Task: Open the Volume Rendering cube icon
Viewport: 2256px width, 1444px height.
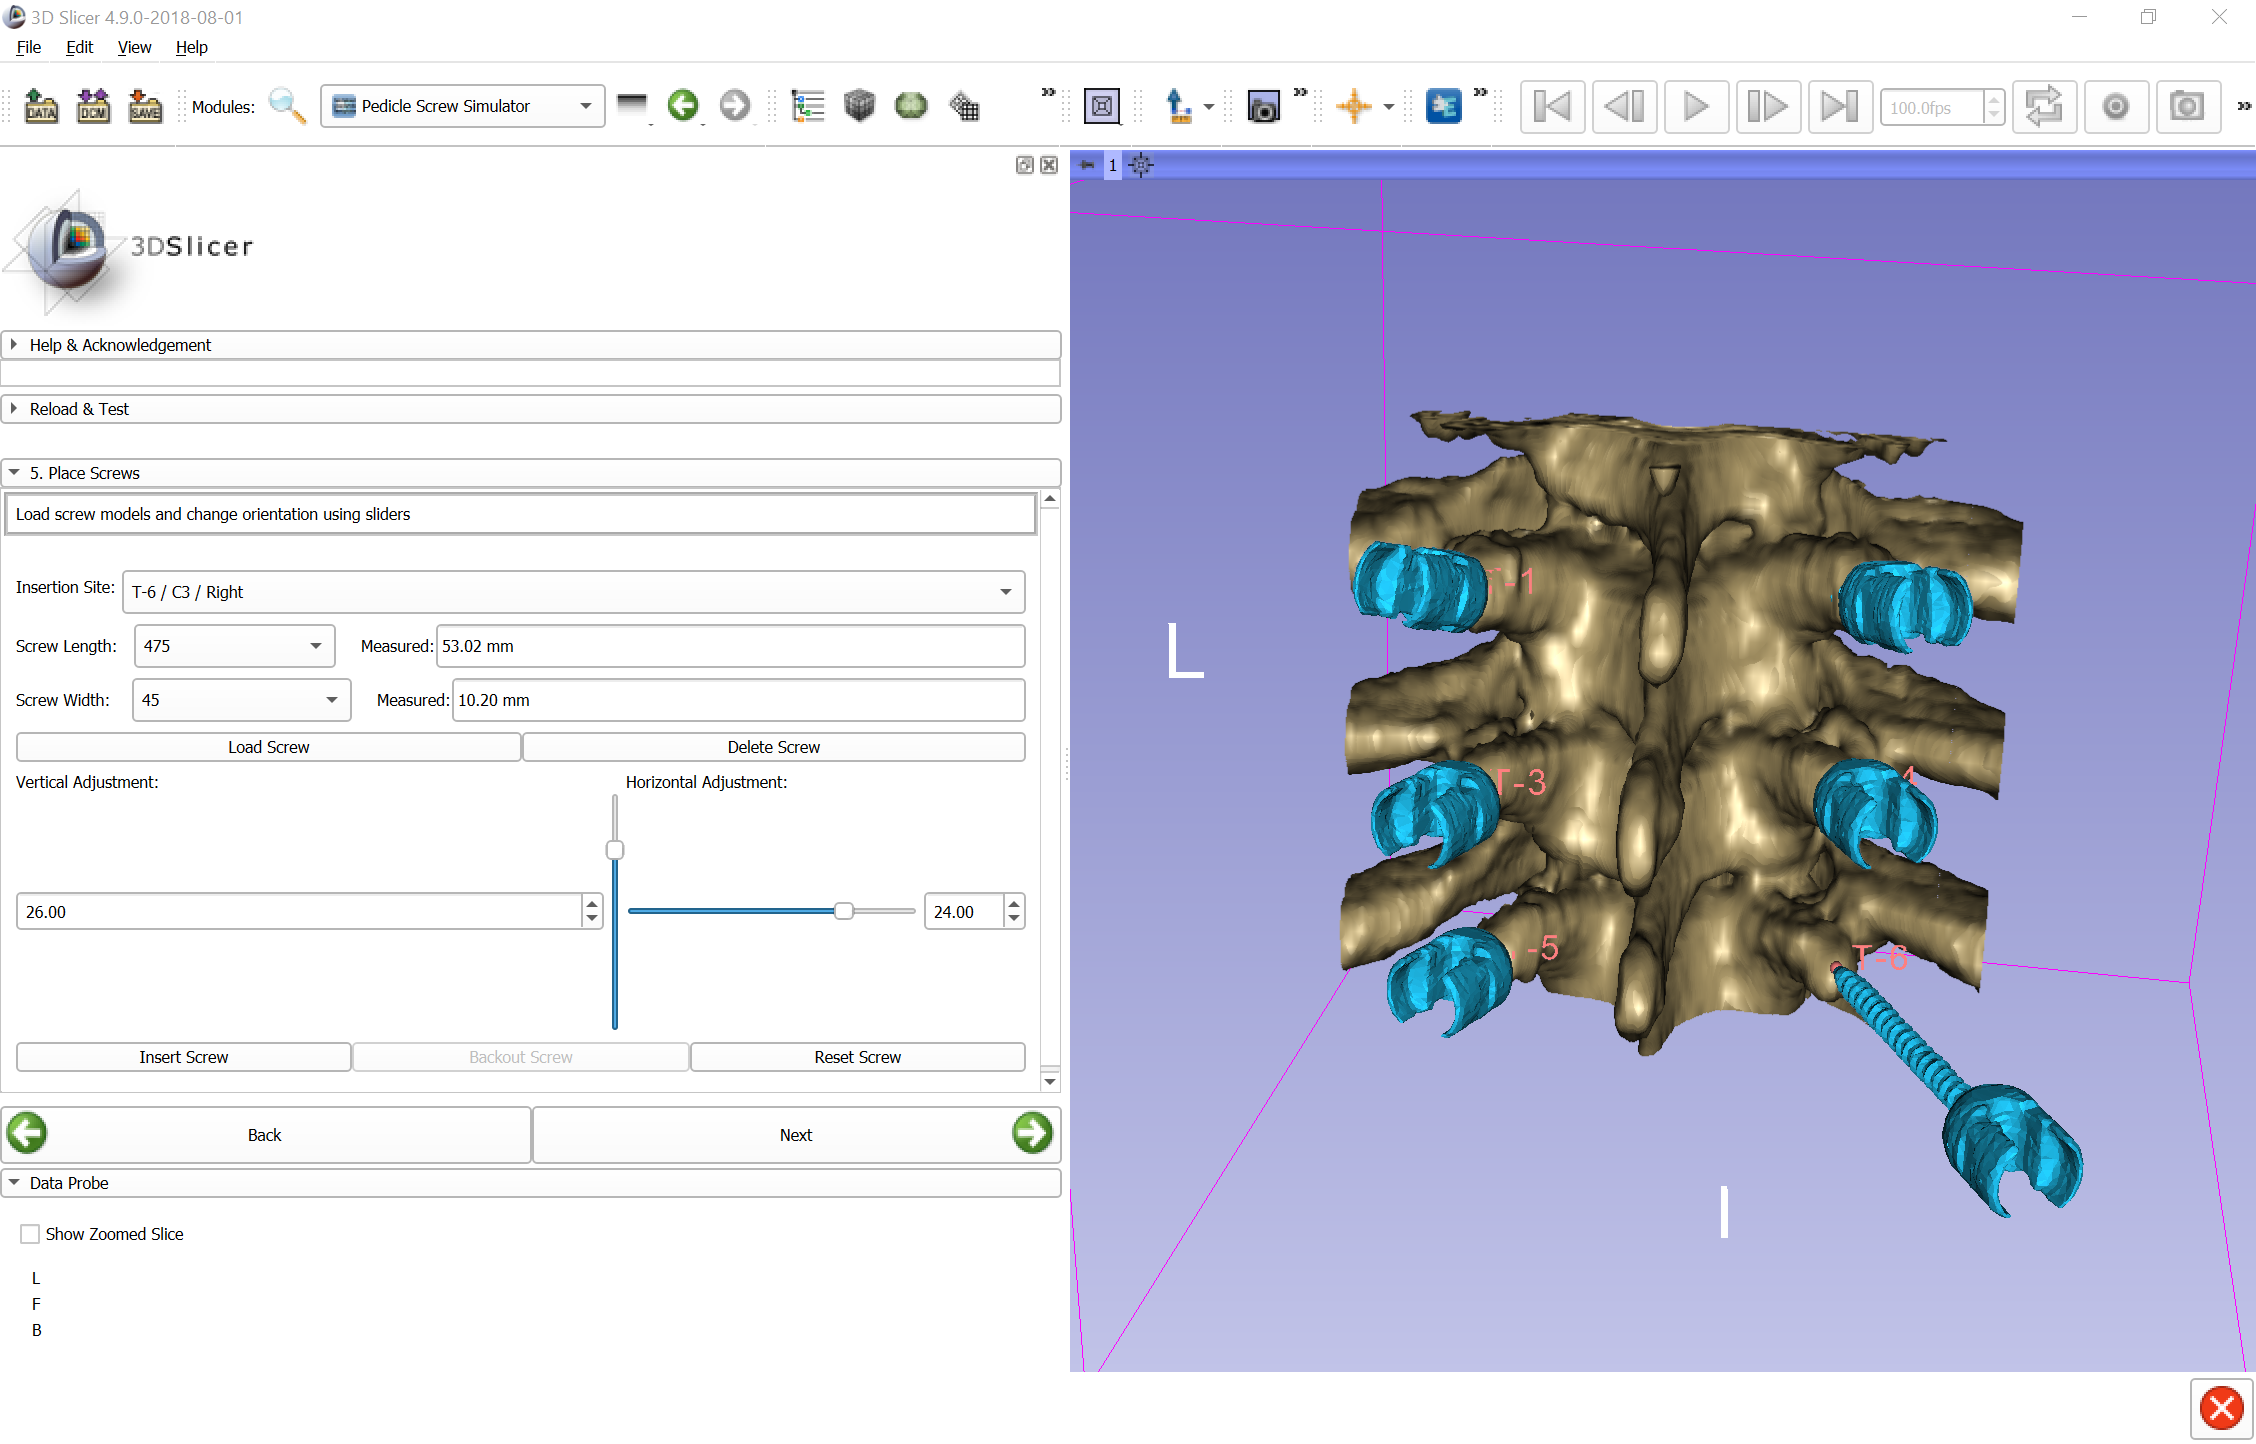Action: pos(859,106)
